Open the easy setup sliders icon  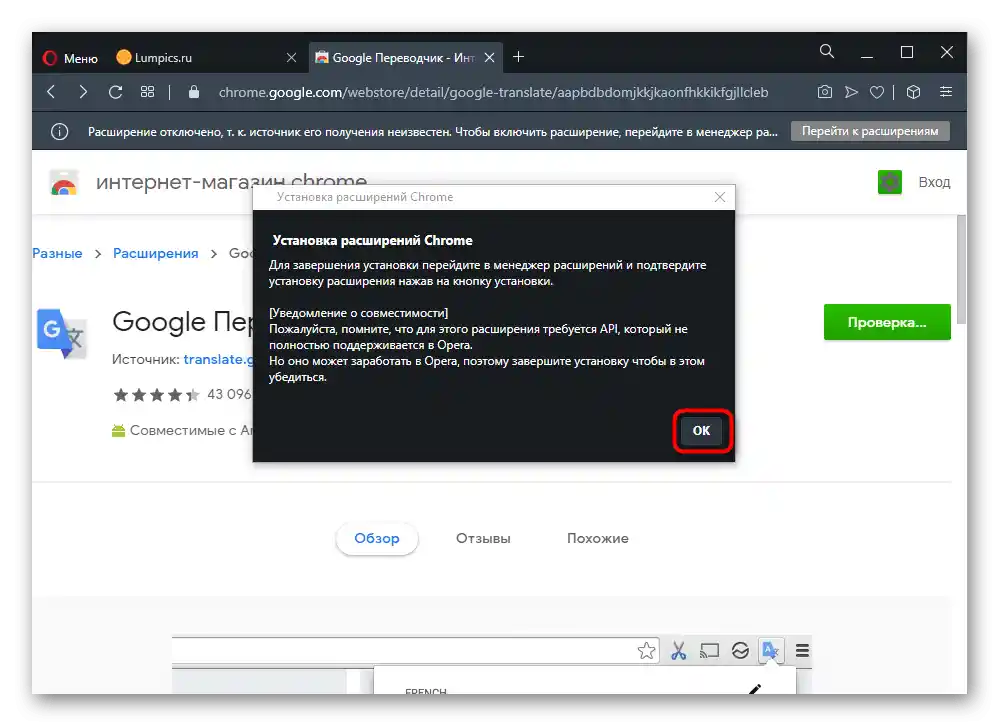[x=946, y=92]
